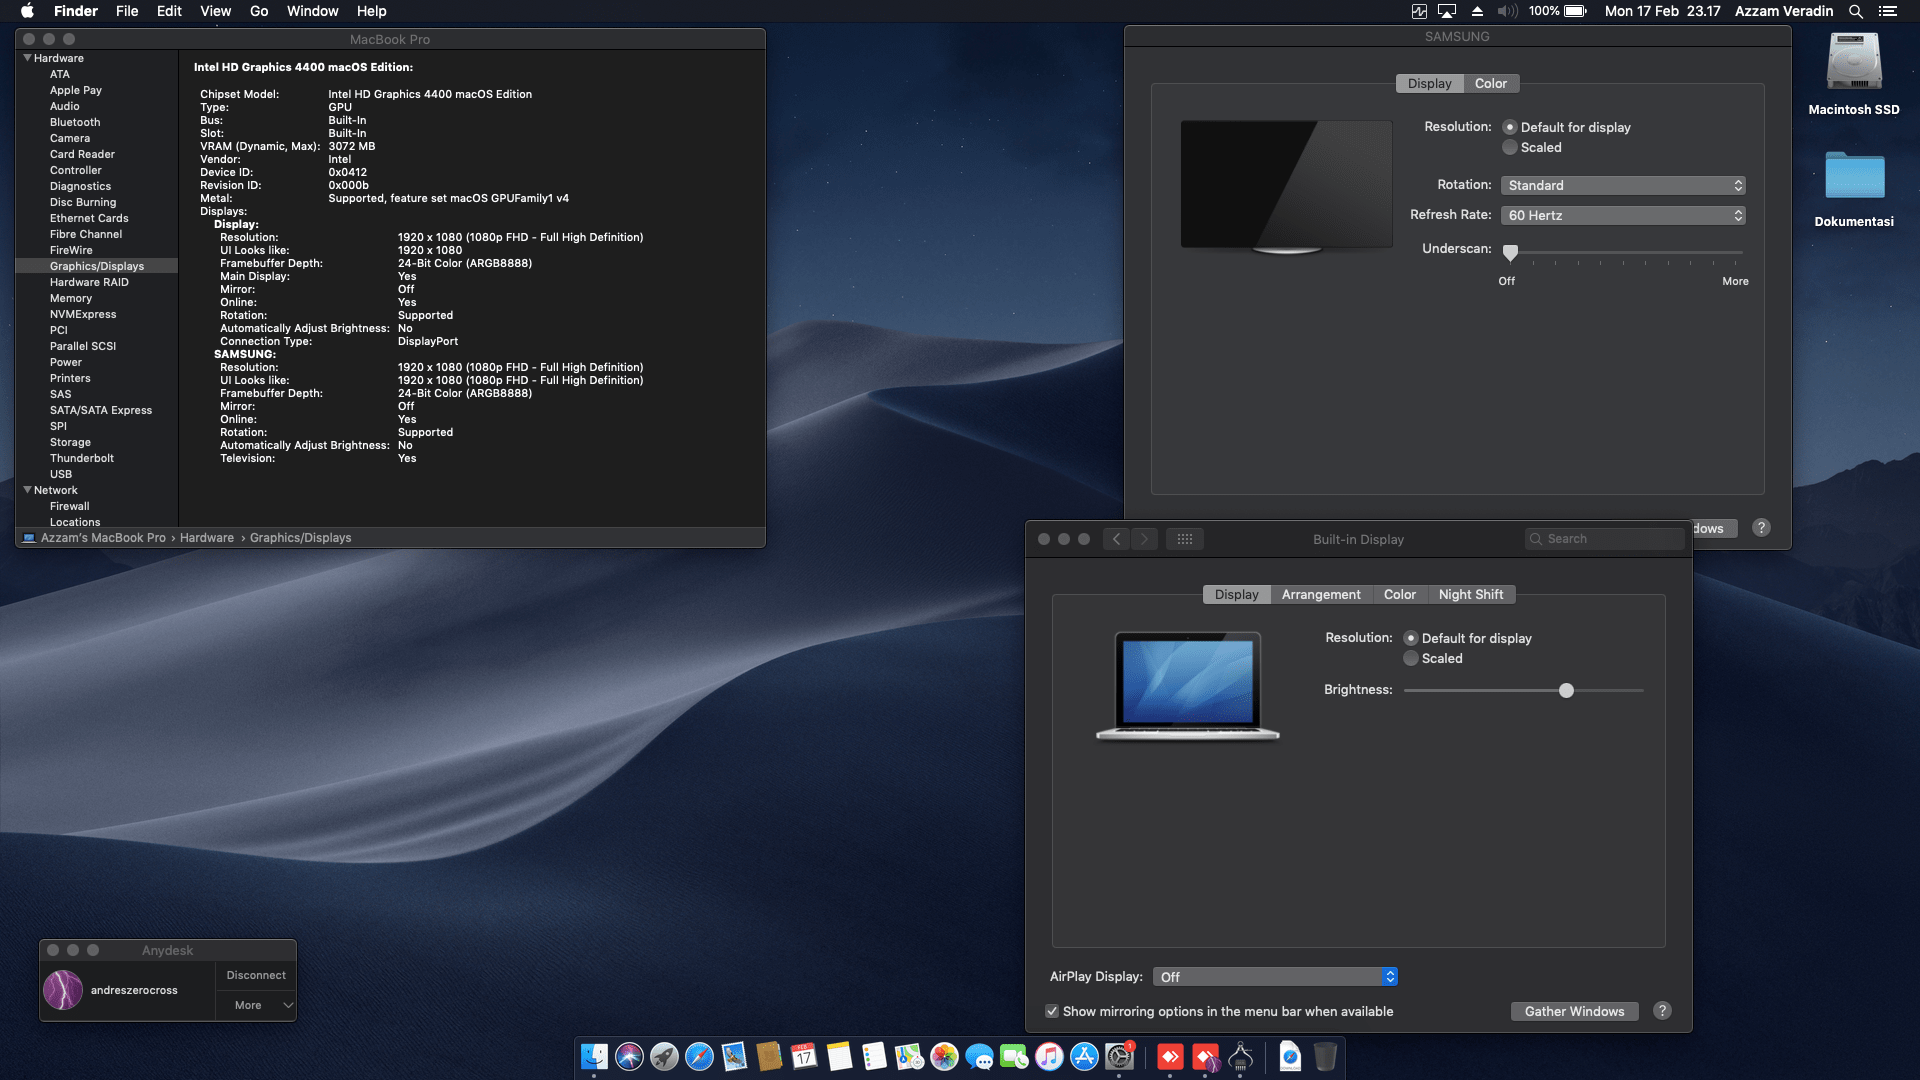Open the Apple menu
Viewport: 1920px width, 1080px height.
27,11
